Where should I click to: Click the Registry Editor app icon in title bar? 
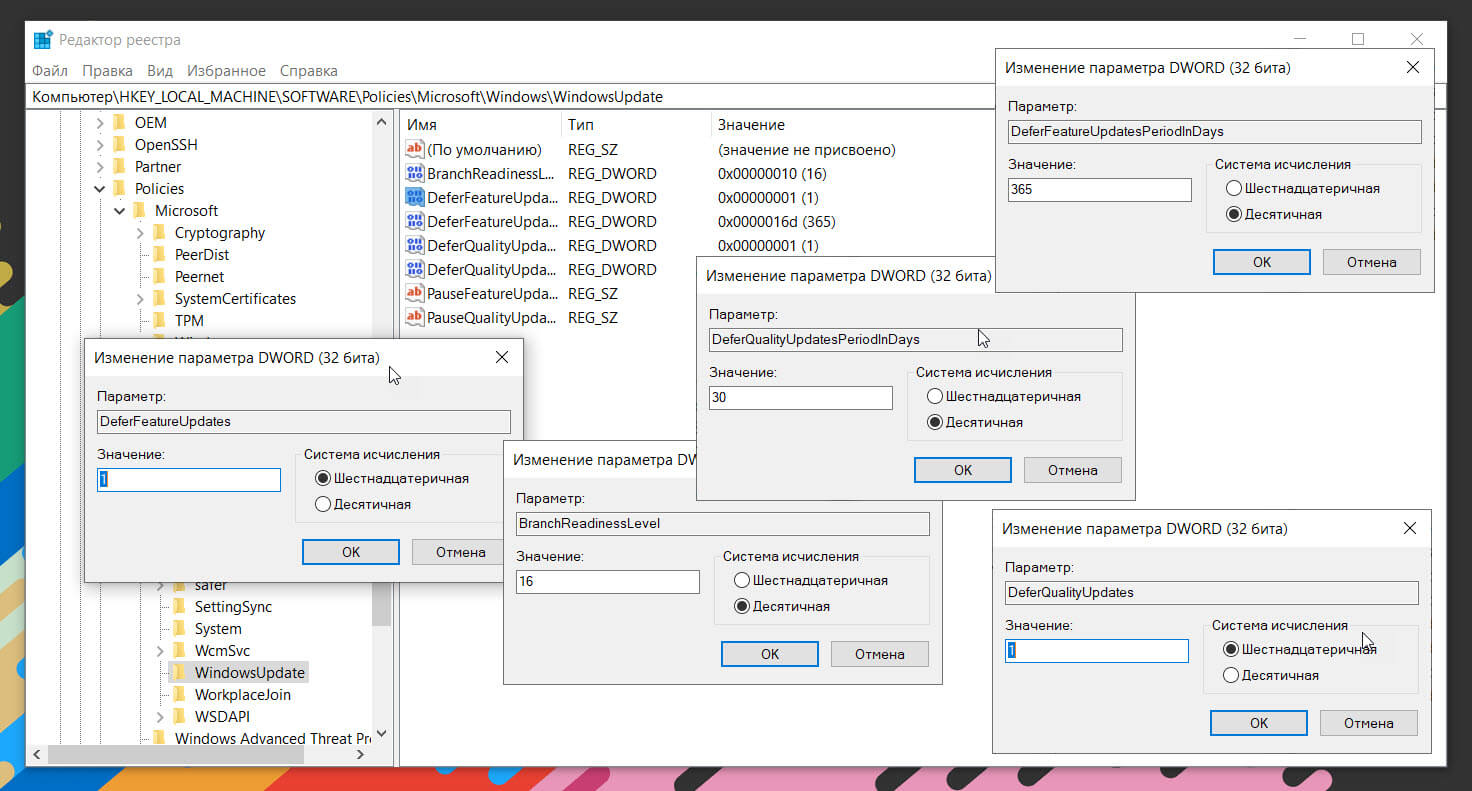(x=43, y=40)
